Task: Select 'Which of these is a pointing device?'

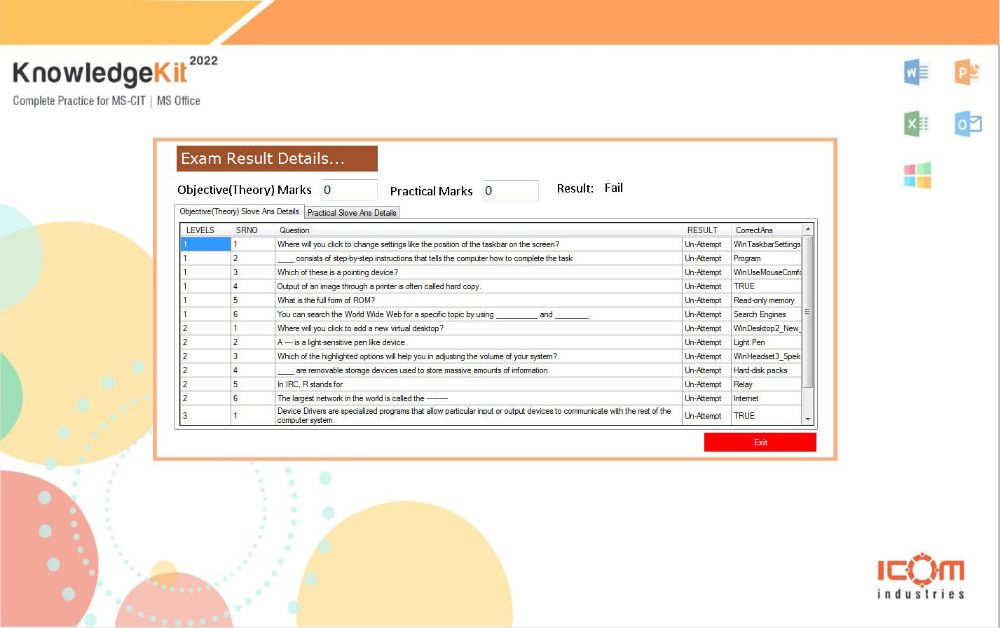Action: [478, 272]
